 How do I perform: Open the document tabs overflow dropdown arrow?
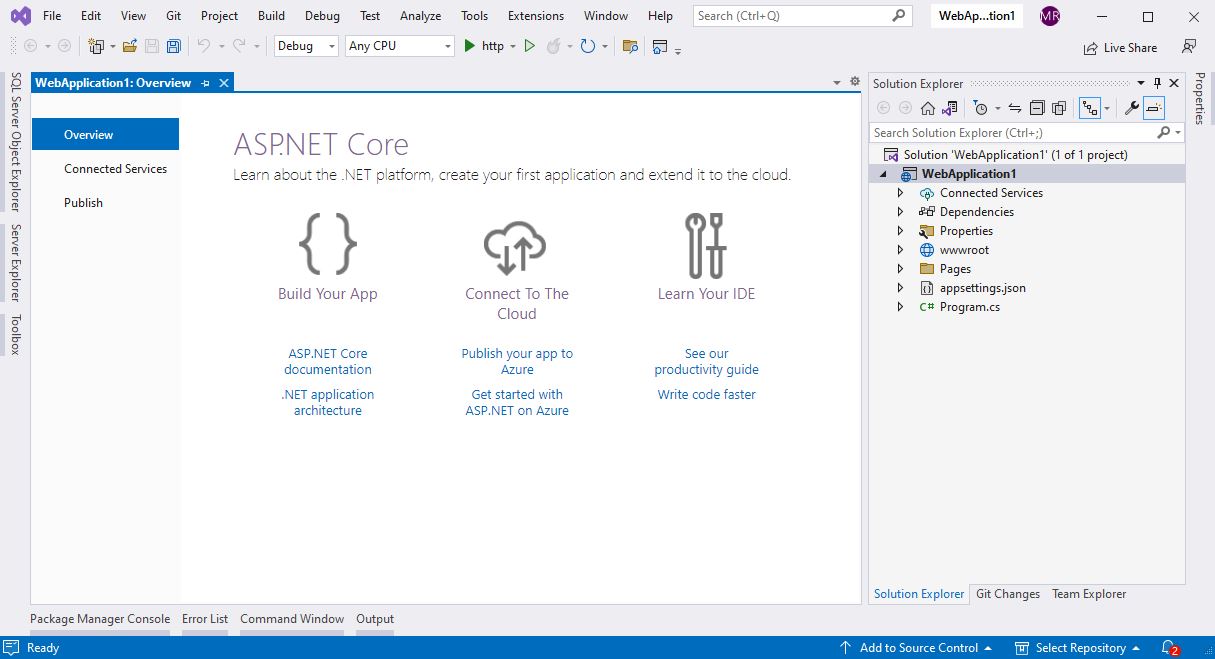pos(837,82)
